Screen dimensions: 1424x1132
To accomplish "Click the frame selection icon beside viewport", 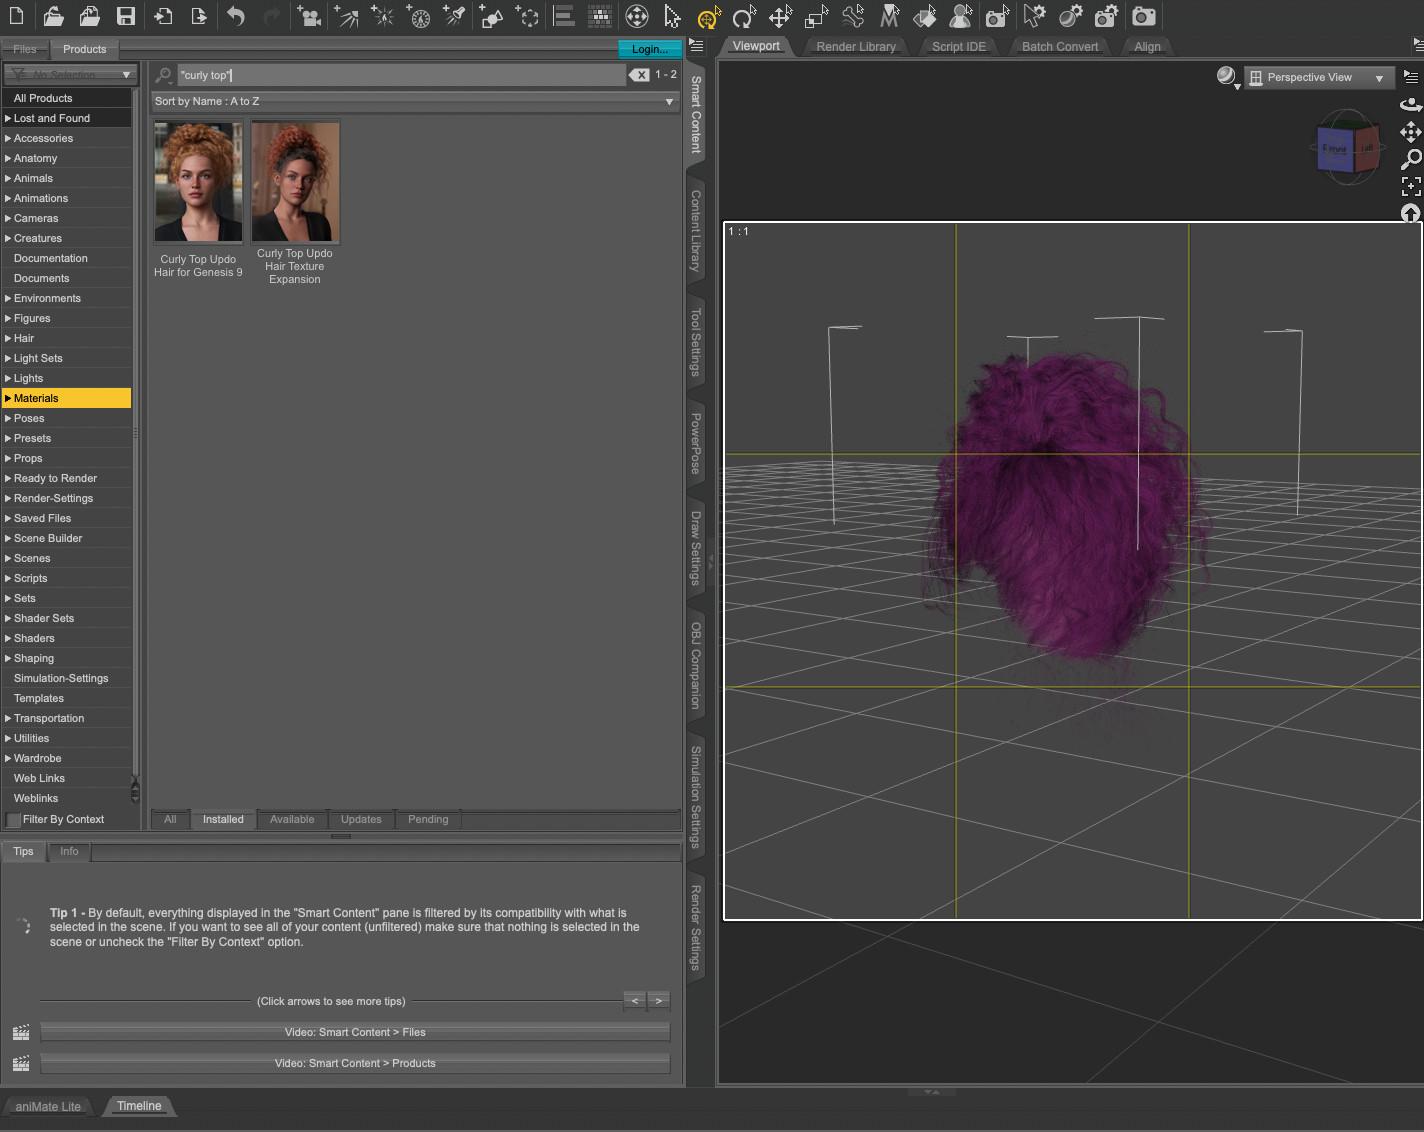I will coord(1410,186).
